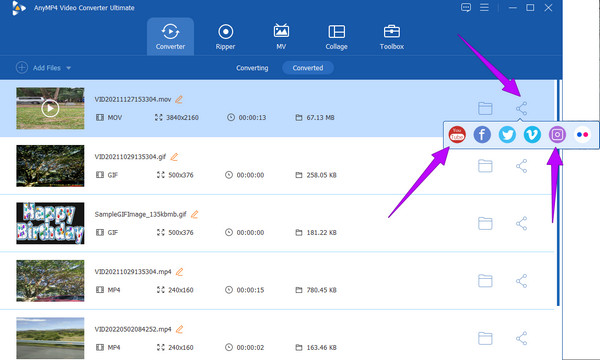The width and height of the screenshot is (600, 360).
Task: Click the 258.05 KB file size
Action: click(x=321, y=175)
